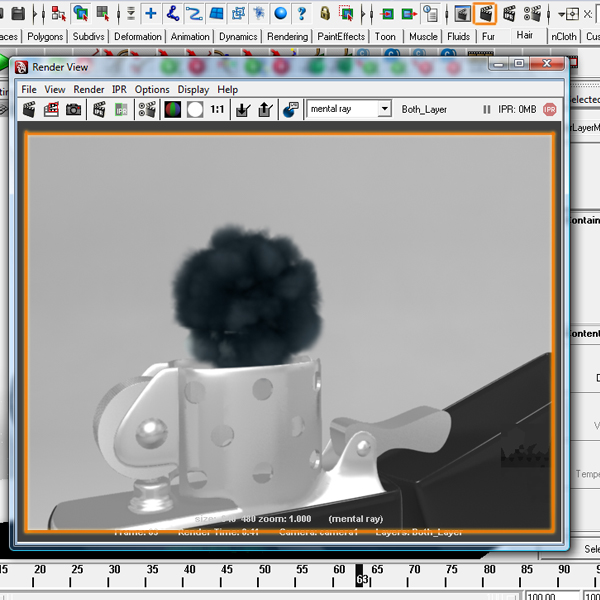
Task: Click frame 40 on the time slider
Action: coord(189,570)
